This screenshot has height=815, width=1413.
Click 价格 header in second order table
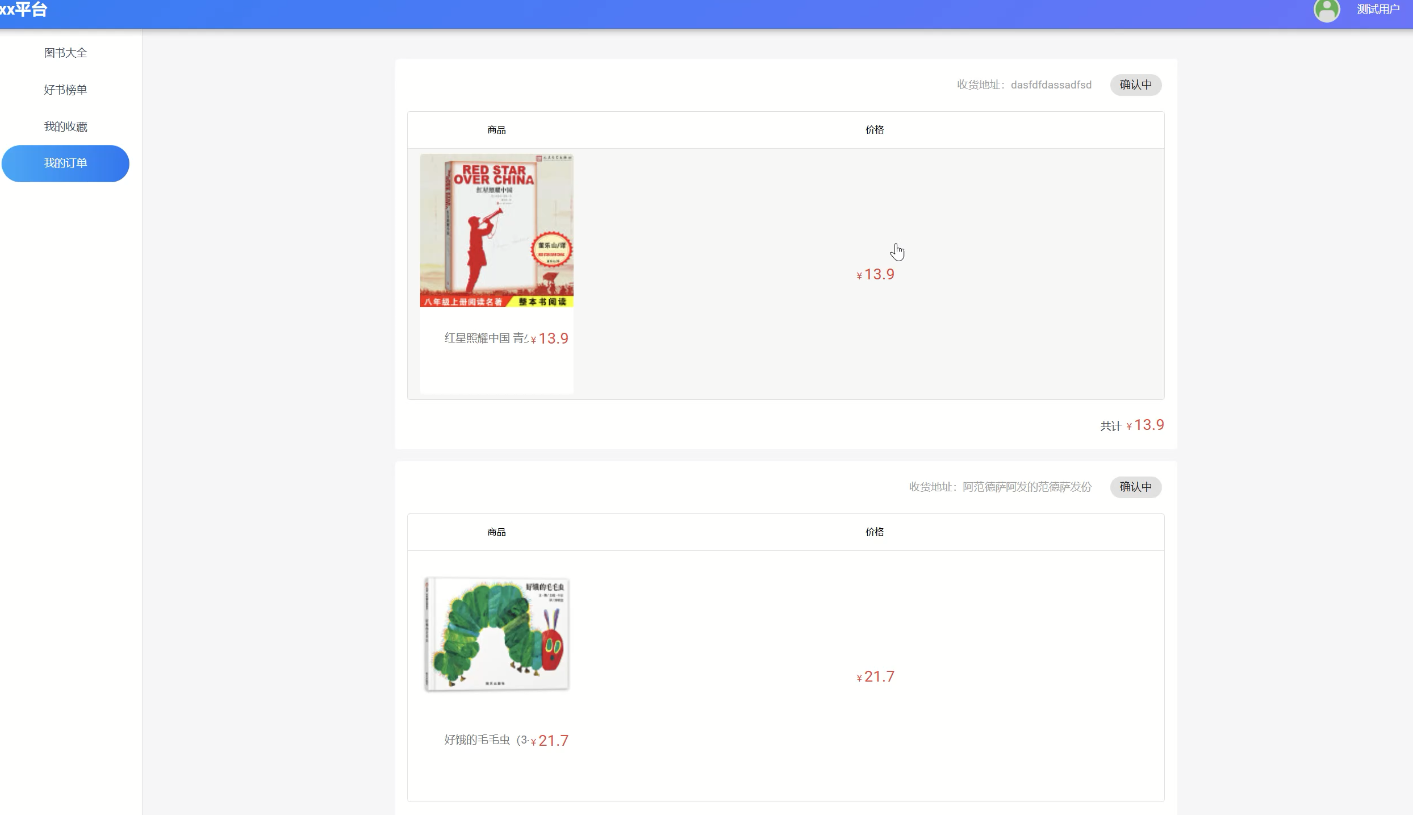[875, 532]
